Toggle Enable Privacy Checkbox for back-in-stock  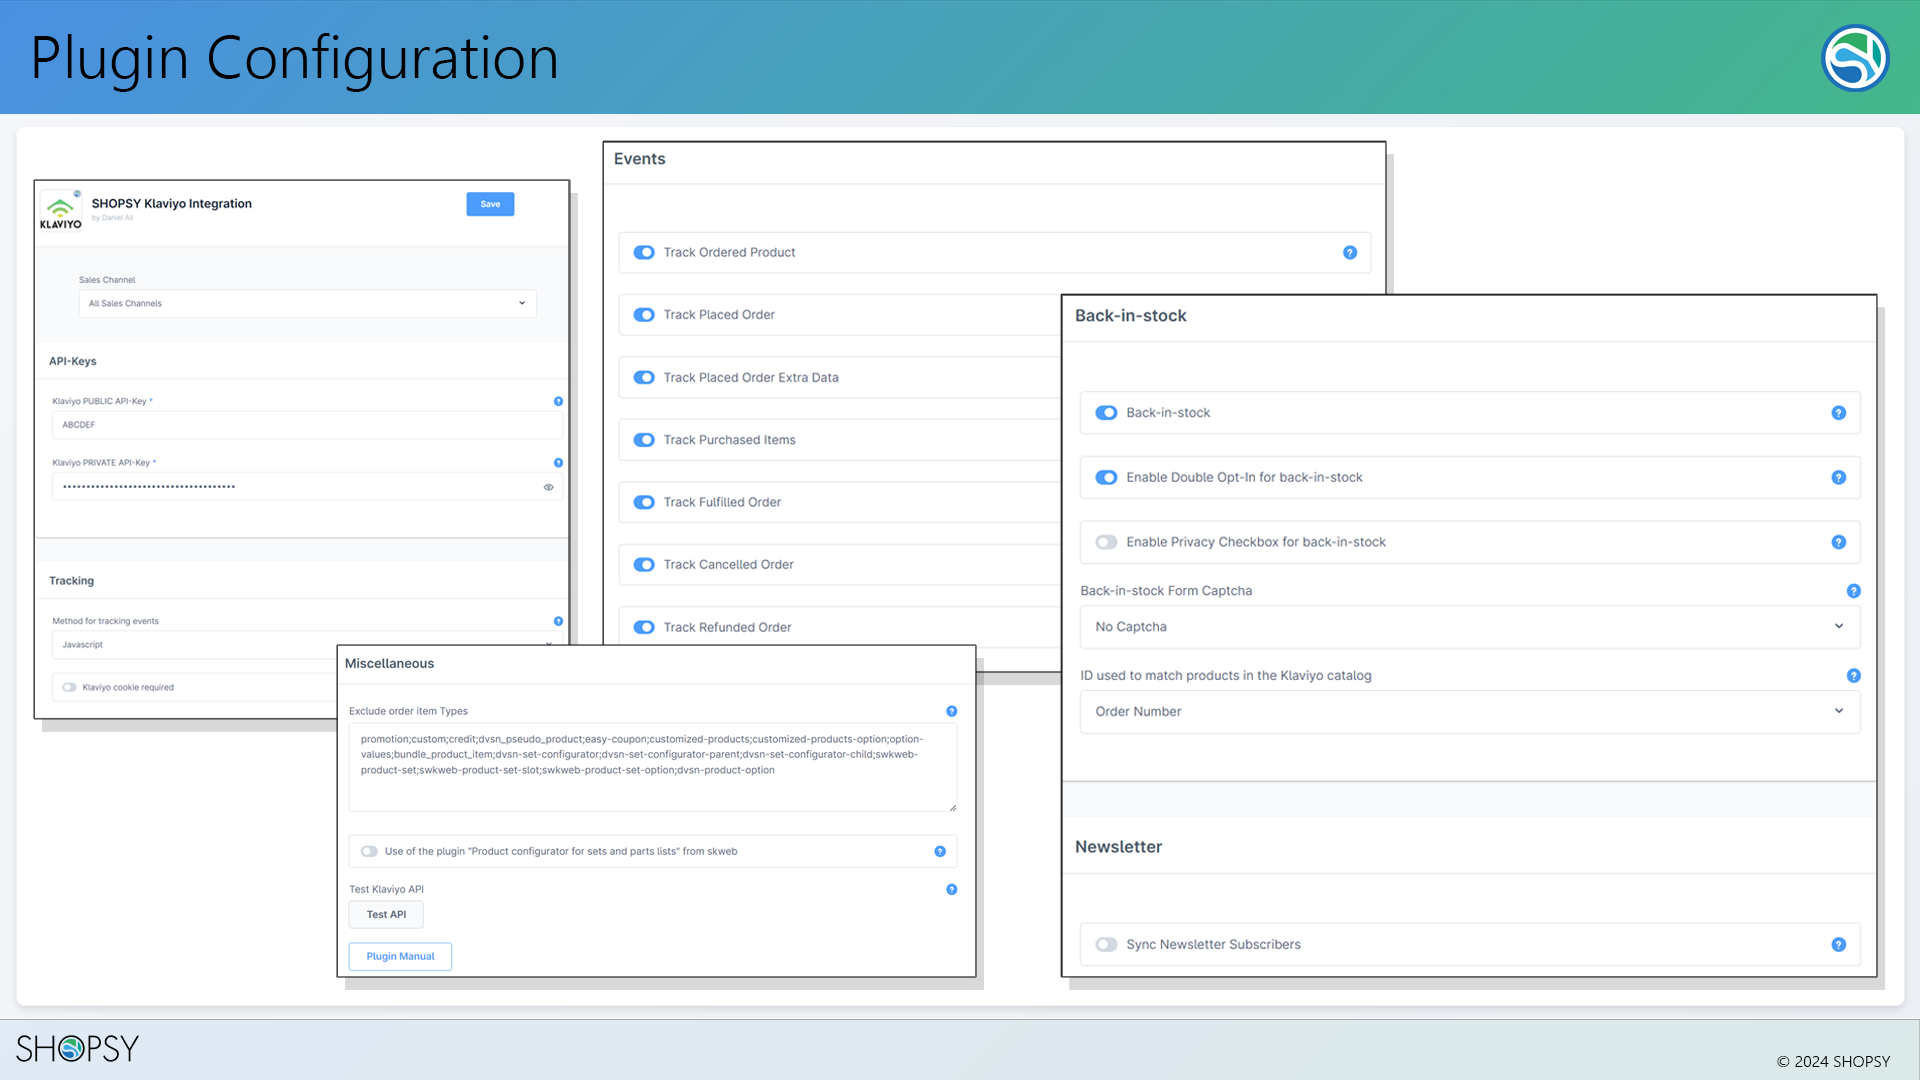pyautogui.click(x=1106, y=542)
